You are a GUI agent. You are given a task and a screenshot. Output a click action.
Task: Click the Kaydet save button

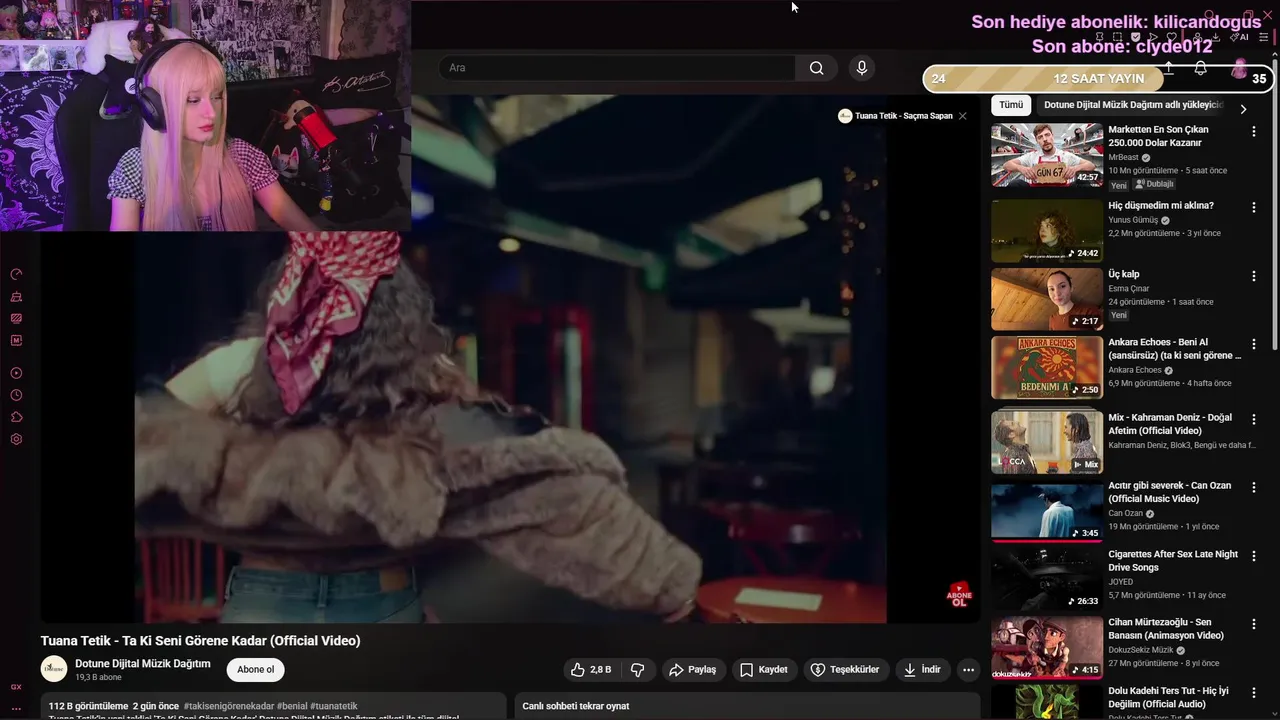[x=763, y=670]
